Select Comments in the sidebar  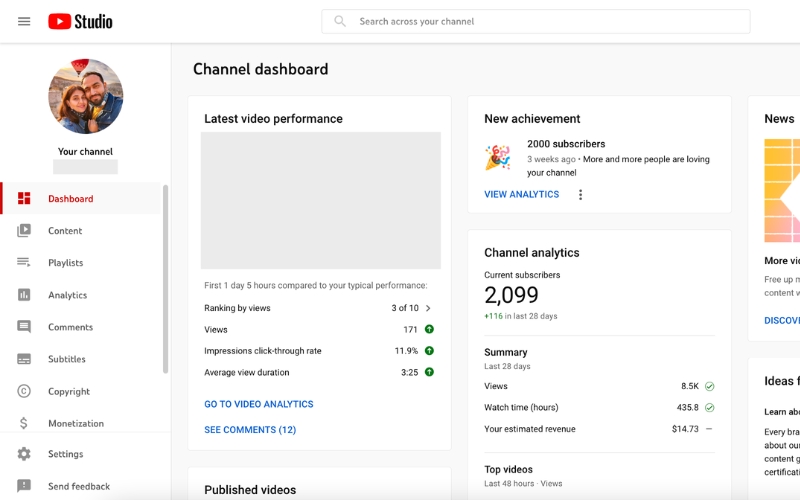81,327
